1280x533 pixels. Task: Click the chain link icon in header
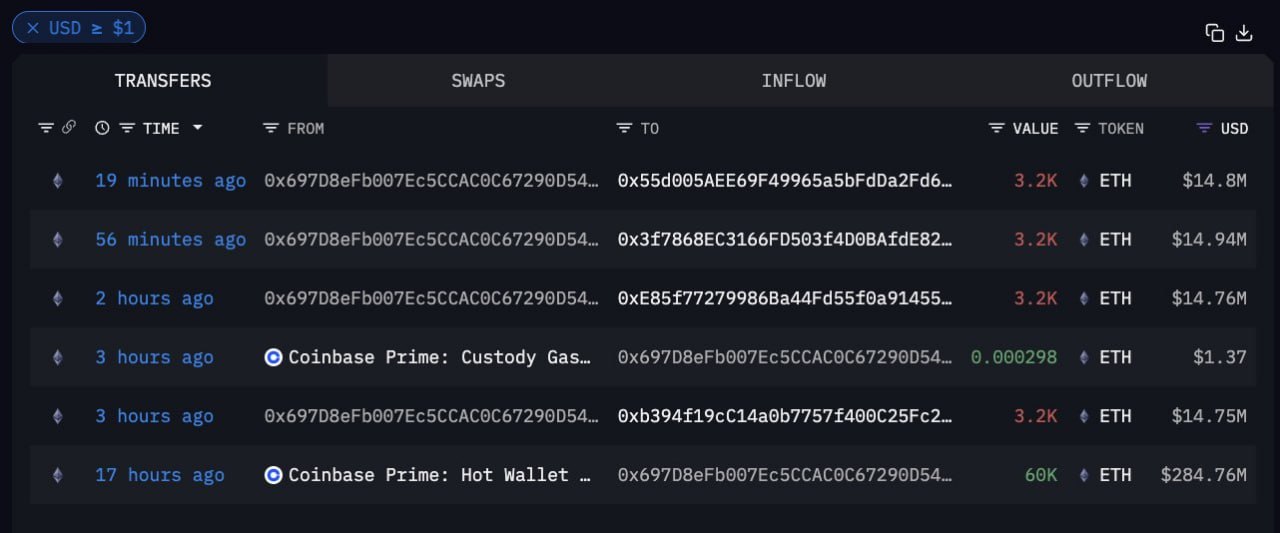pyautogui.click(x=69, y=127)
